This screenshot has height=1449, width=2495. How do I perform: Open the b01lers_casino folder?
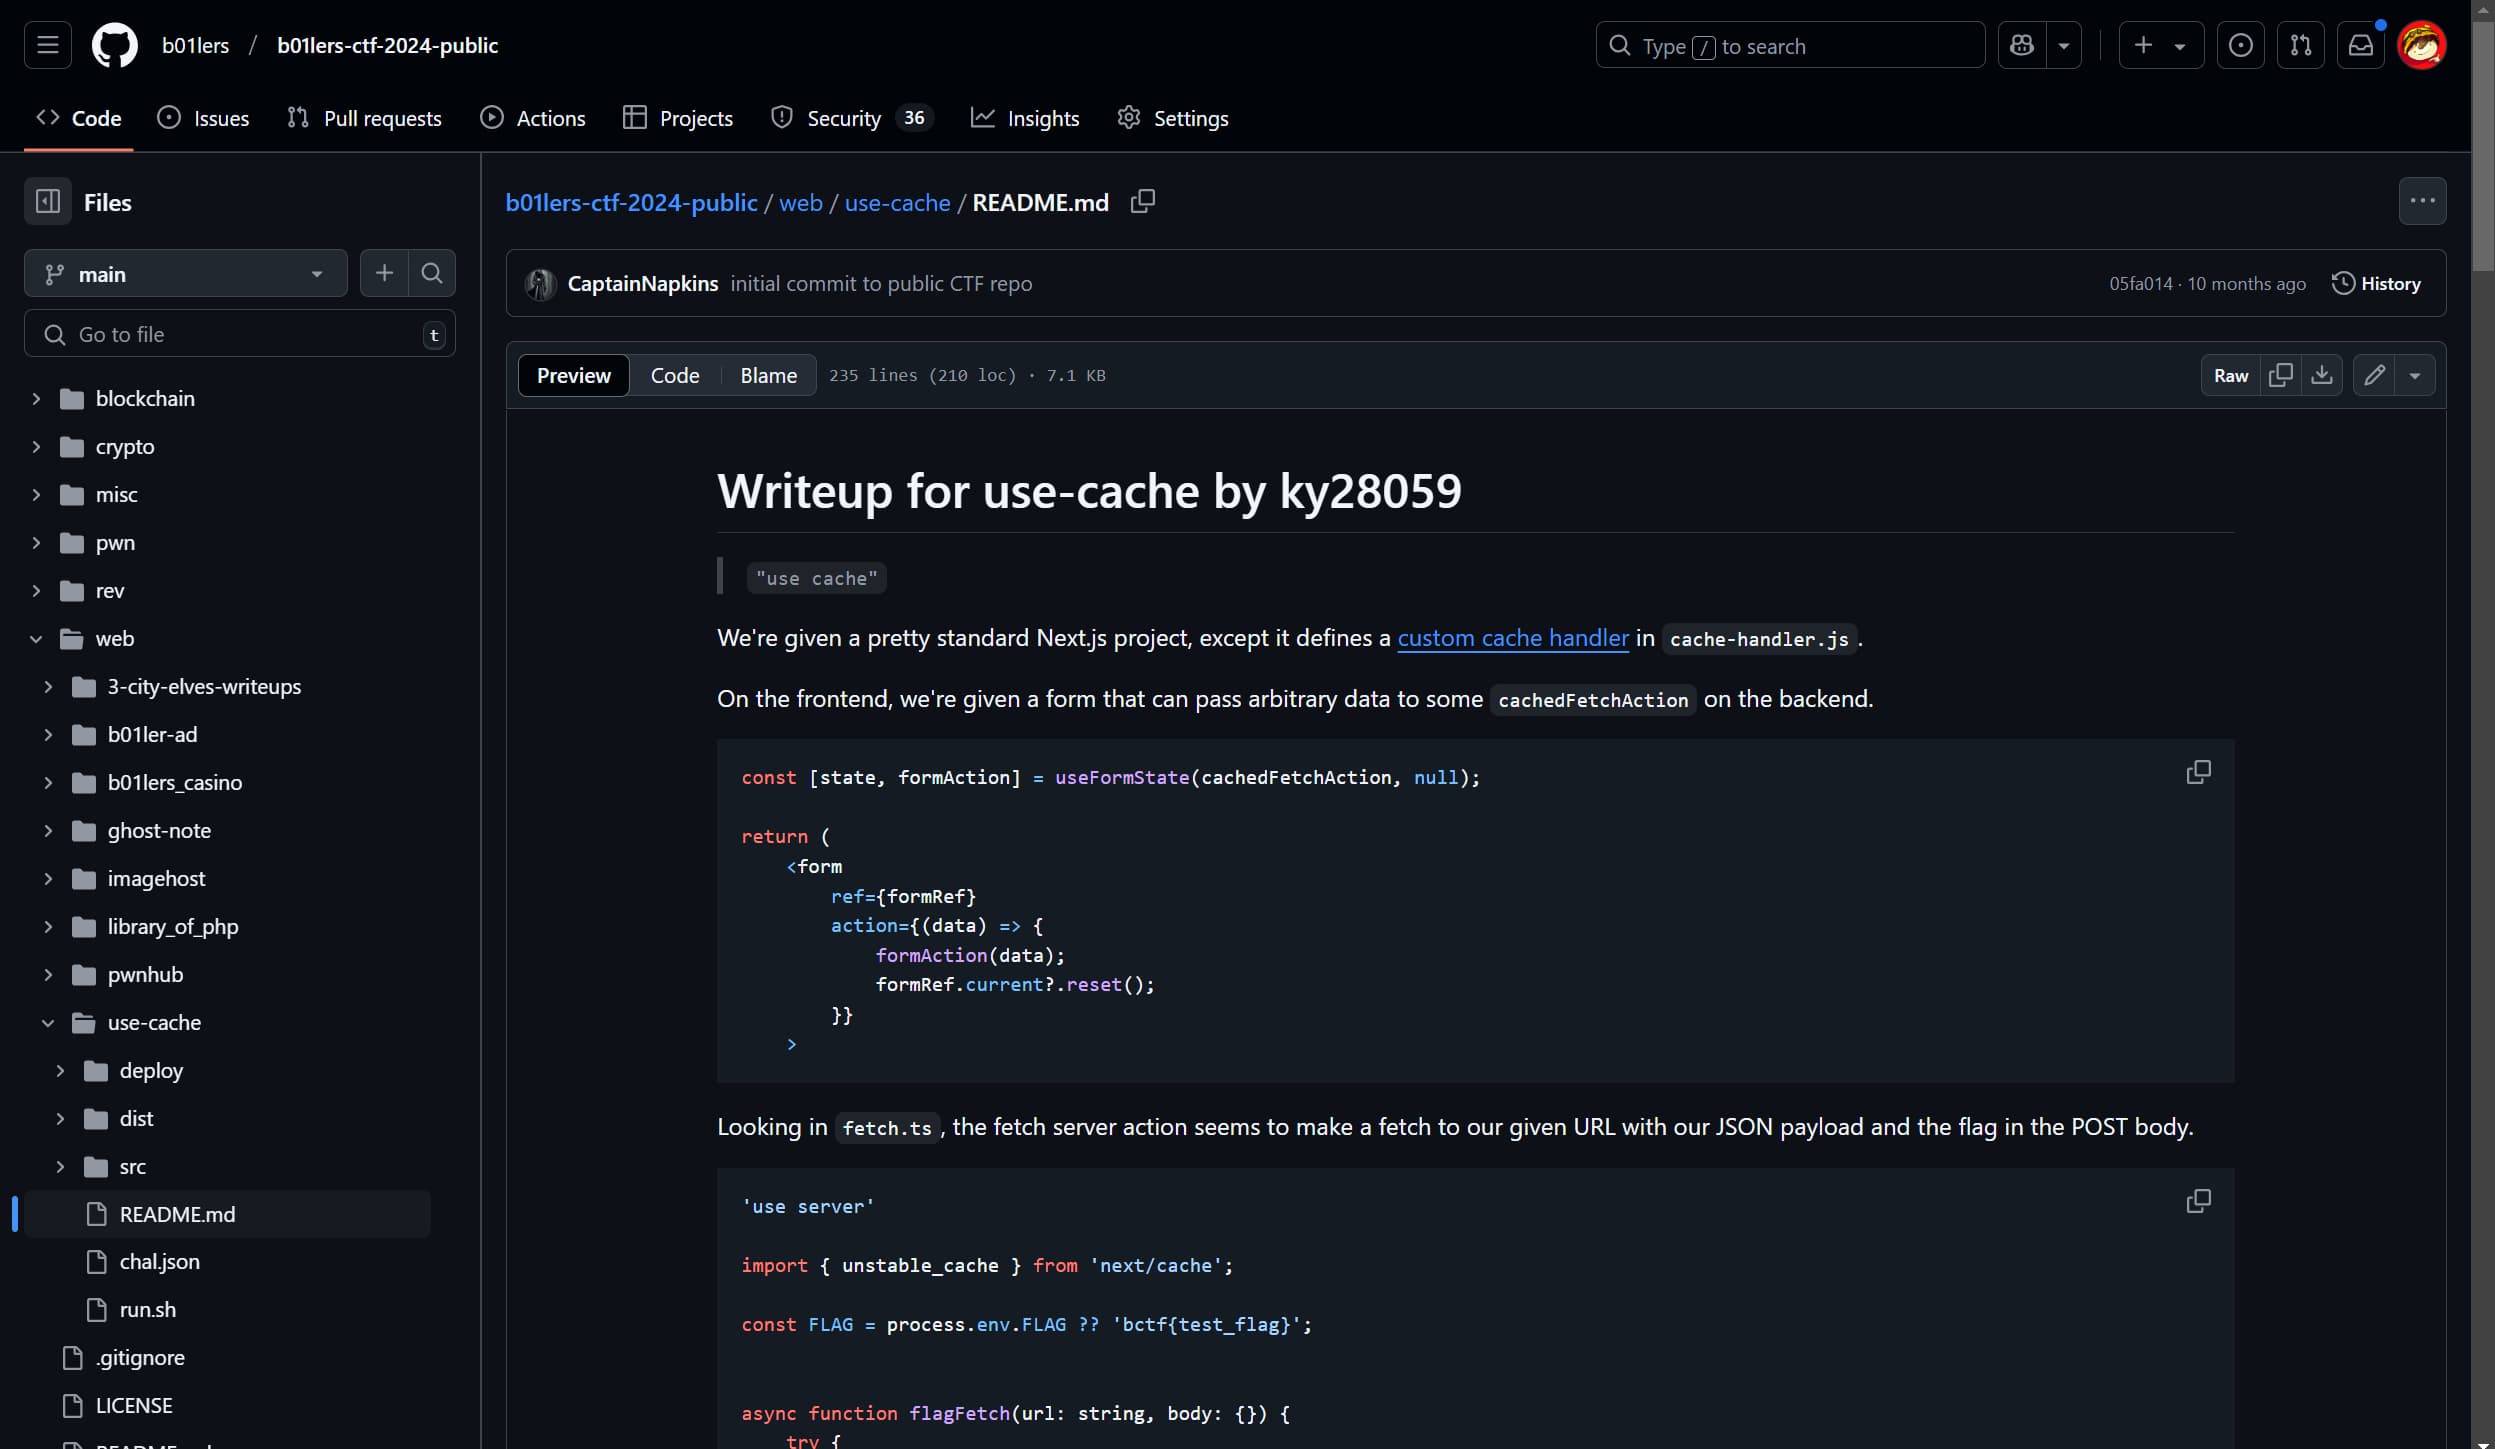(x=175, y=783)
